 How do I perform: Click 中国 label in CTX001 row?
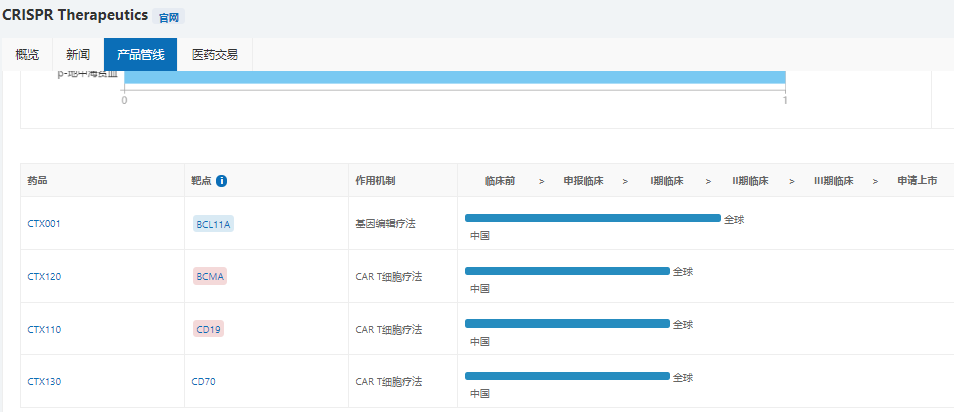[479, 236]
